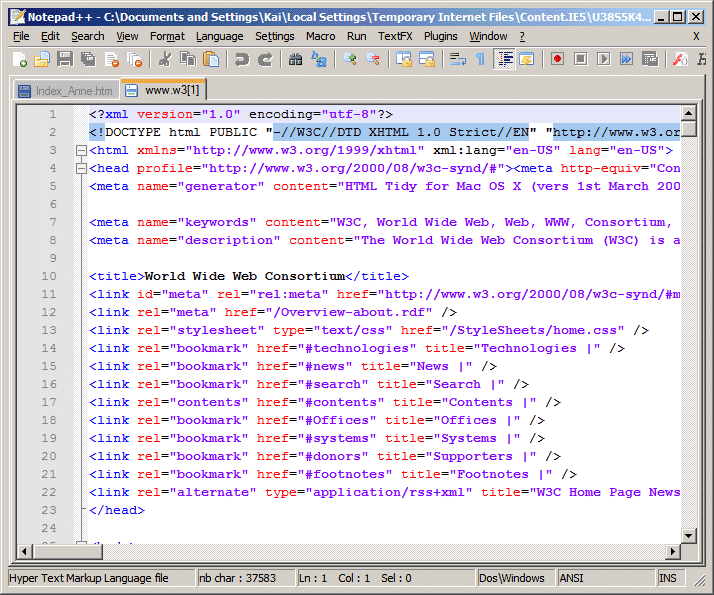
Task: Open the Language menu
Action: click(x=219, y=36)
